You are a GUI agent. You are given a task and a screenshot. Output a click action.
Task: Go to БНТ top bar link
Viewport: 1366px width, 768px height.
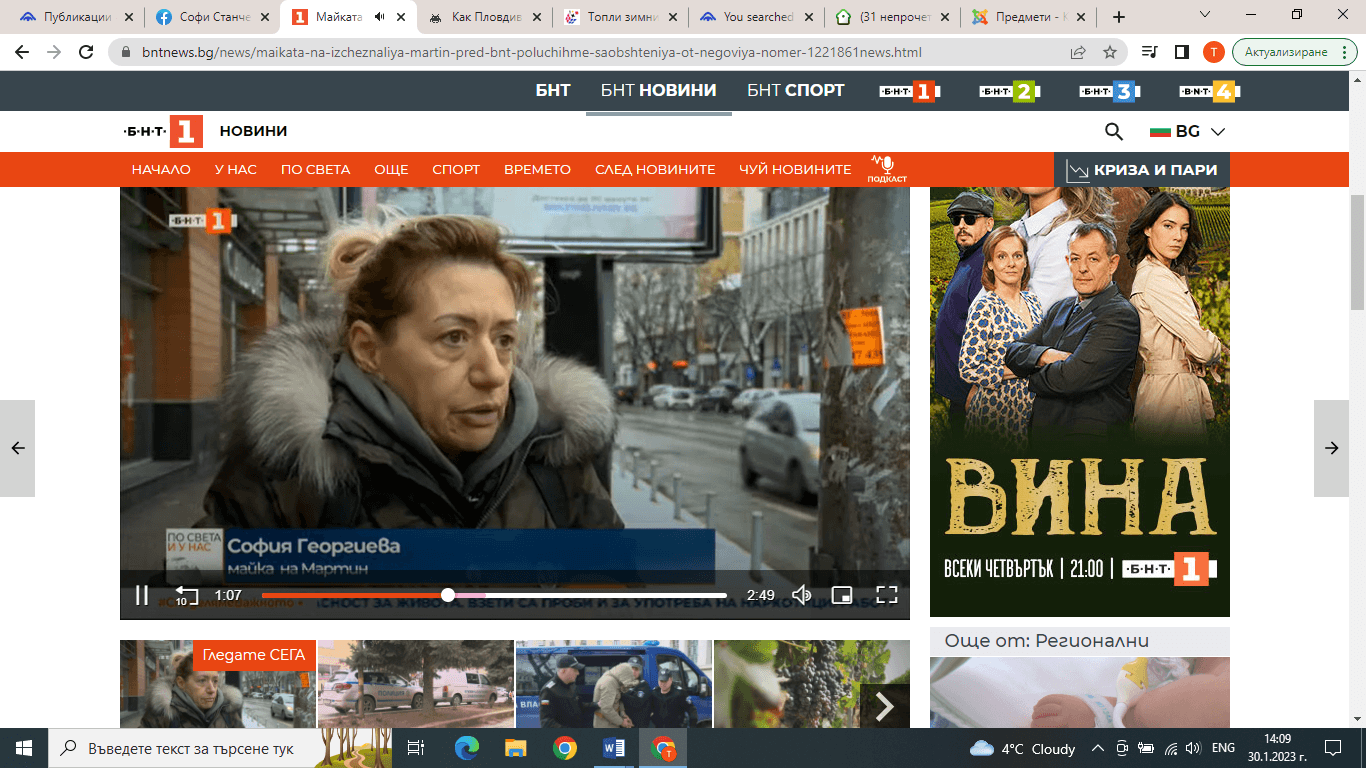pyautogui.click(x=553, y=90)
